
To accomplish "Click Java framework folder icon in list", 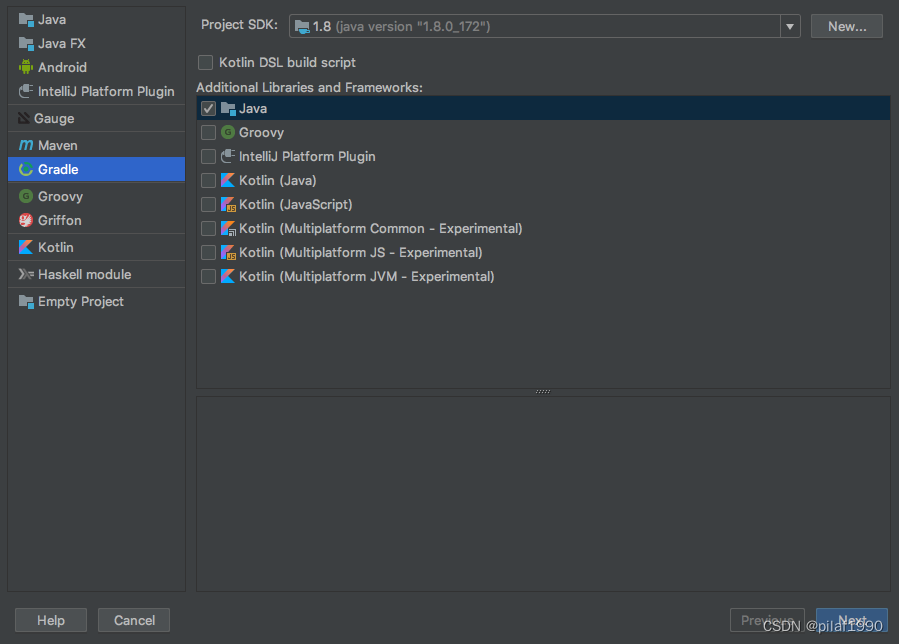I will [x=228, y=108].
